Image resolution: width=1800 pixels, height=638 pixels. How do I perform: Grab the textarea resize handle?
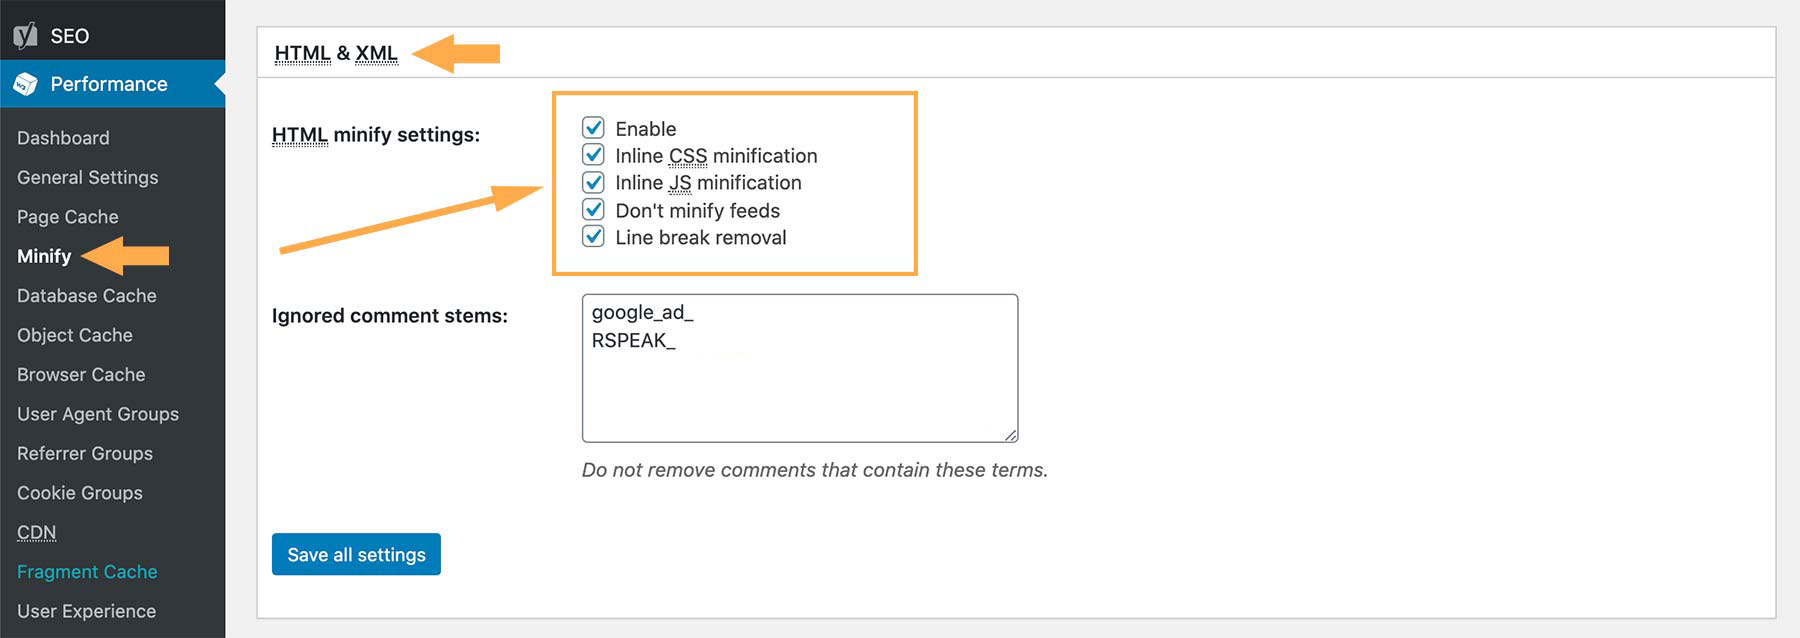point(1011,435)
